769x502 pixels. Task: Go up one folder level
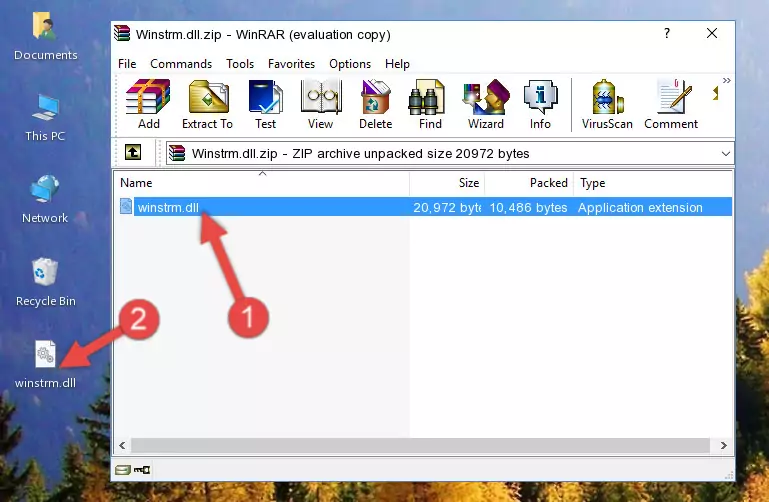(x=133, y=152)
